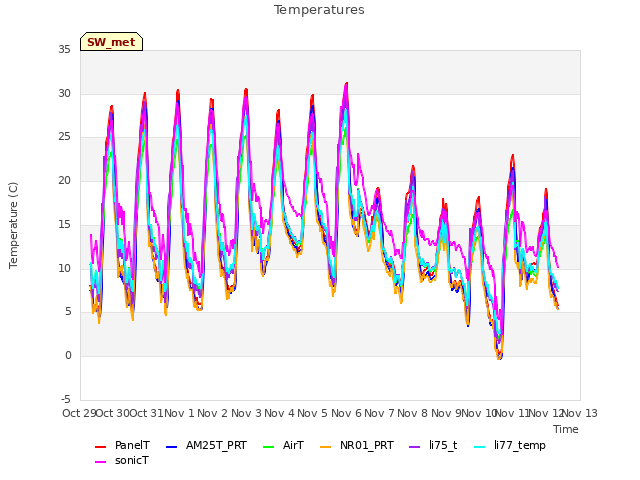Click the PanelT red legend swatch
The image size is (640, 480).
pos(100,447)
